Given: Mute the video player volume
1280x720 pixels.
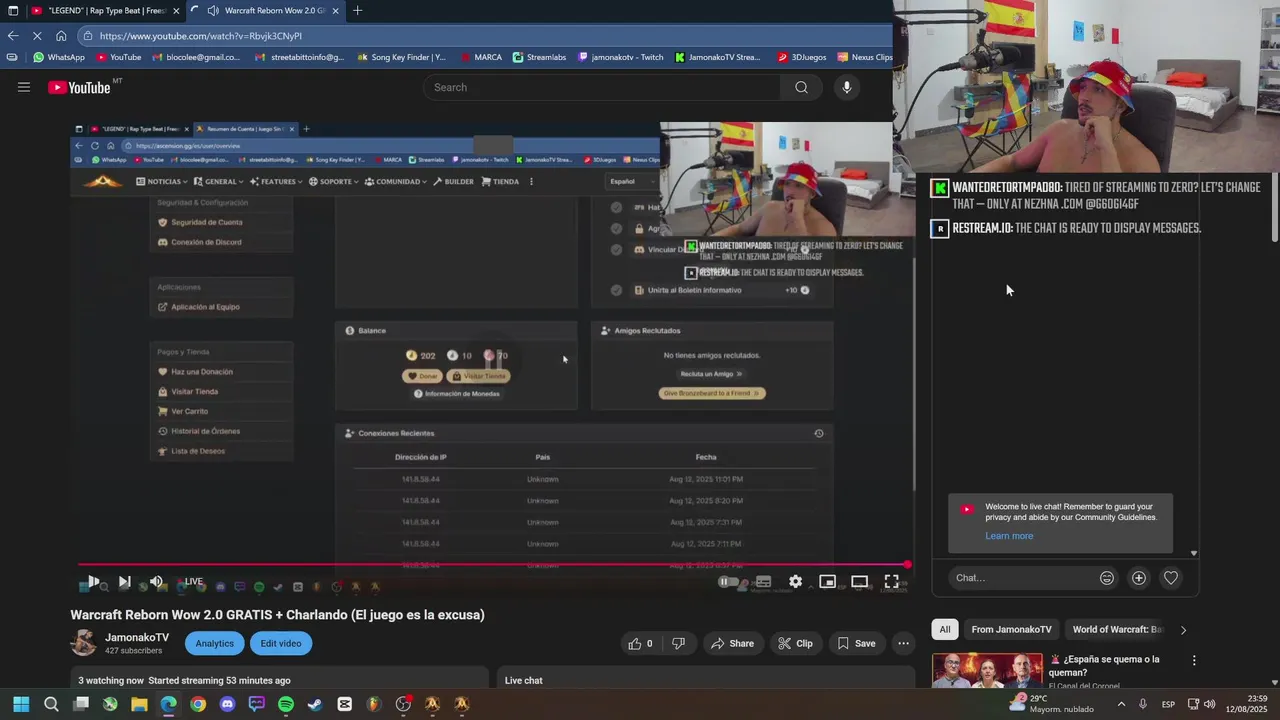Looking at the screenshot, I should tap(156, 581).
